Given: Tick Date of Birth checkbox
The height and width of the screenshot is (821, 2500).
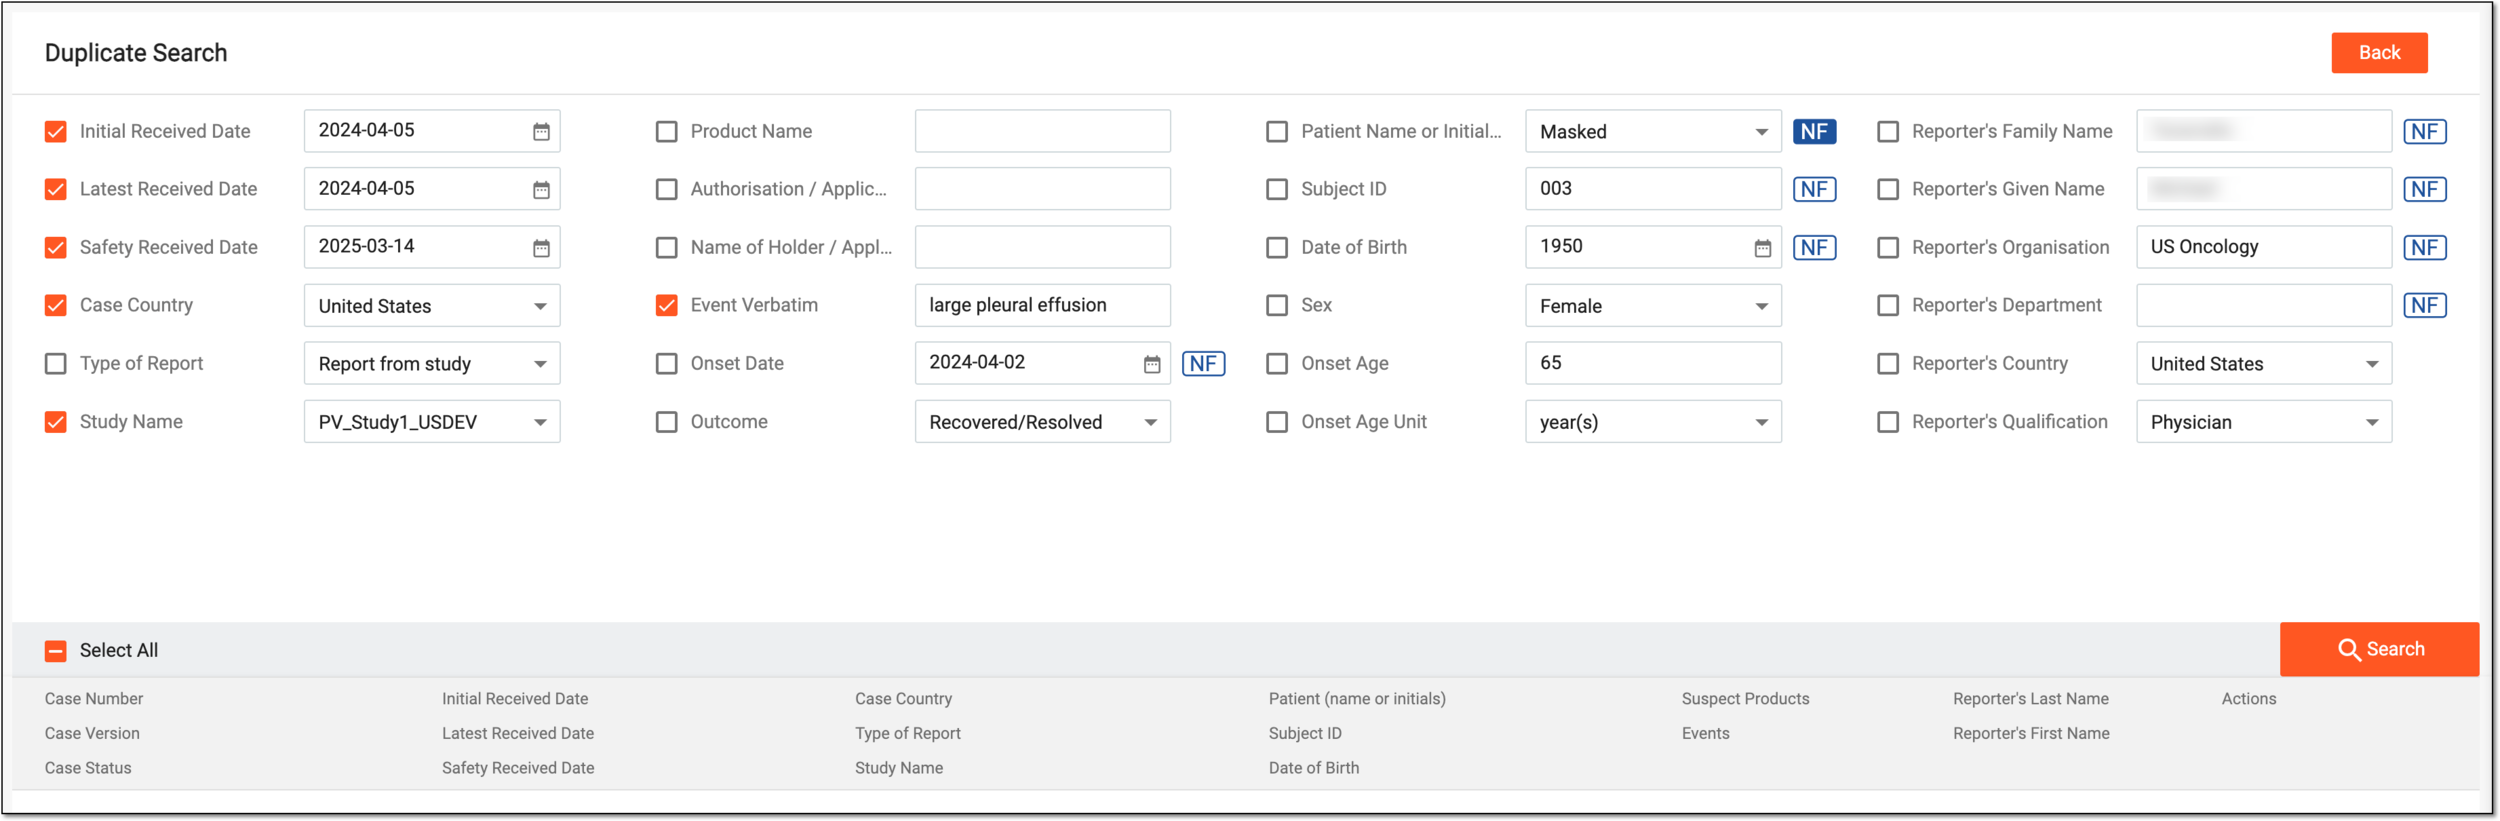Looking at the screenshot, I should click(x=1277, y=247).
